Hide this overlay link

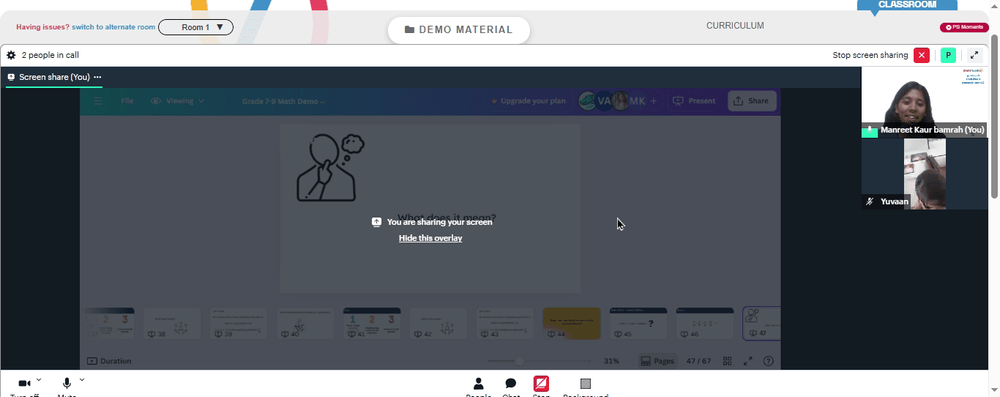click(430, 238)
